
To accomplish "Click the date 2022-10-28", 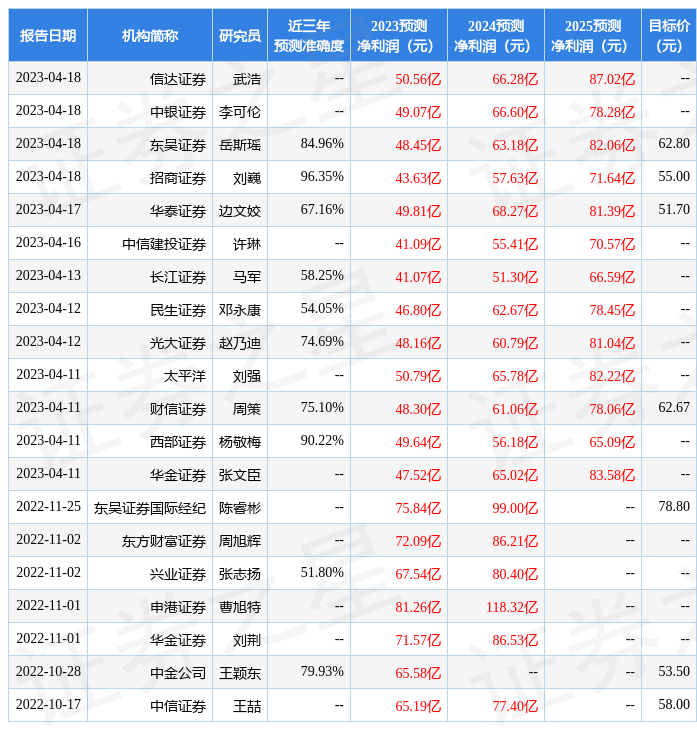I will pos(48,672).
